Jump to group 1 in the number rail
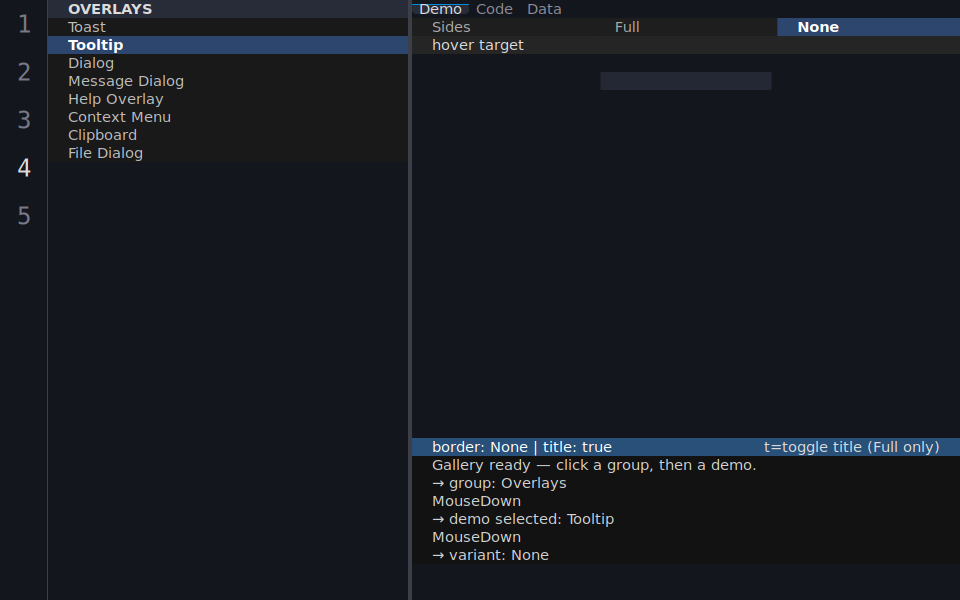960x600 pixels. click(24, 24)
